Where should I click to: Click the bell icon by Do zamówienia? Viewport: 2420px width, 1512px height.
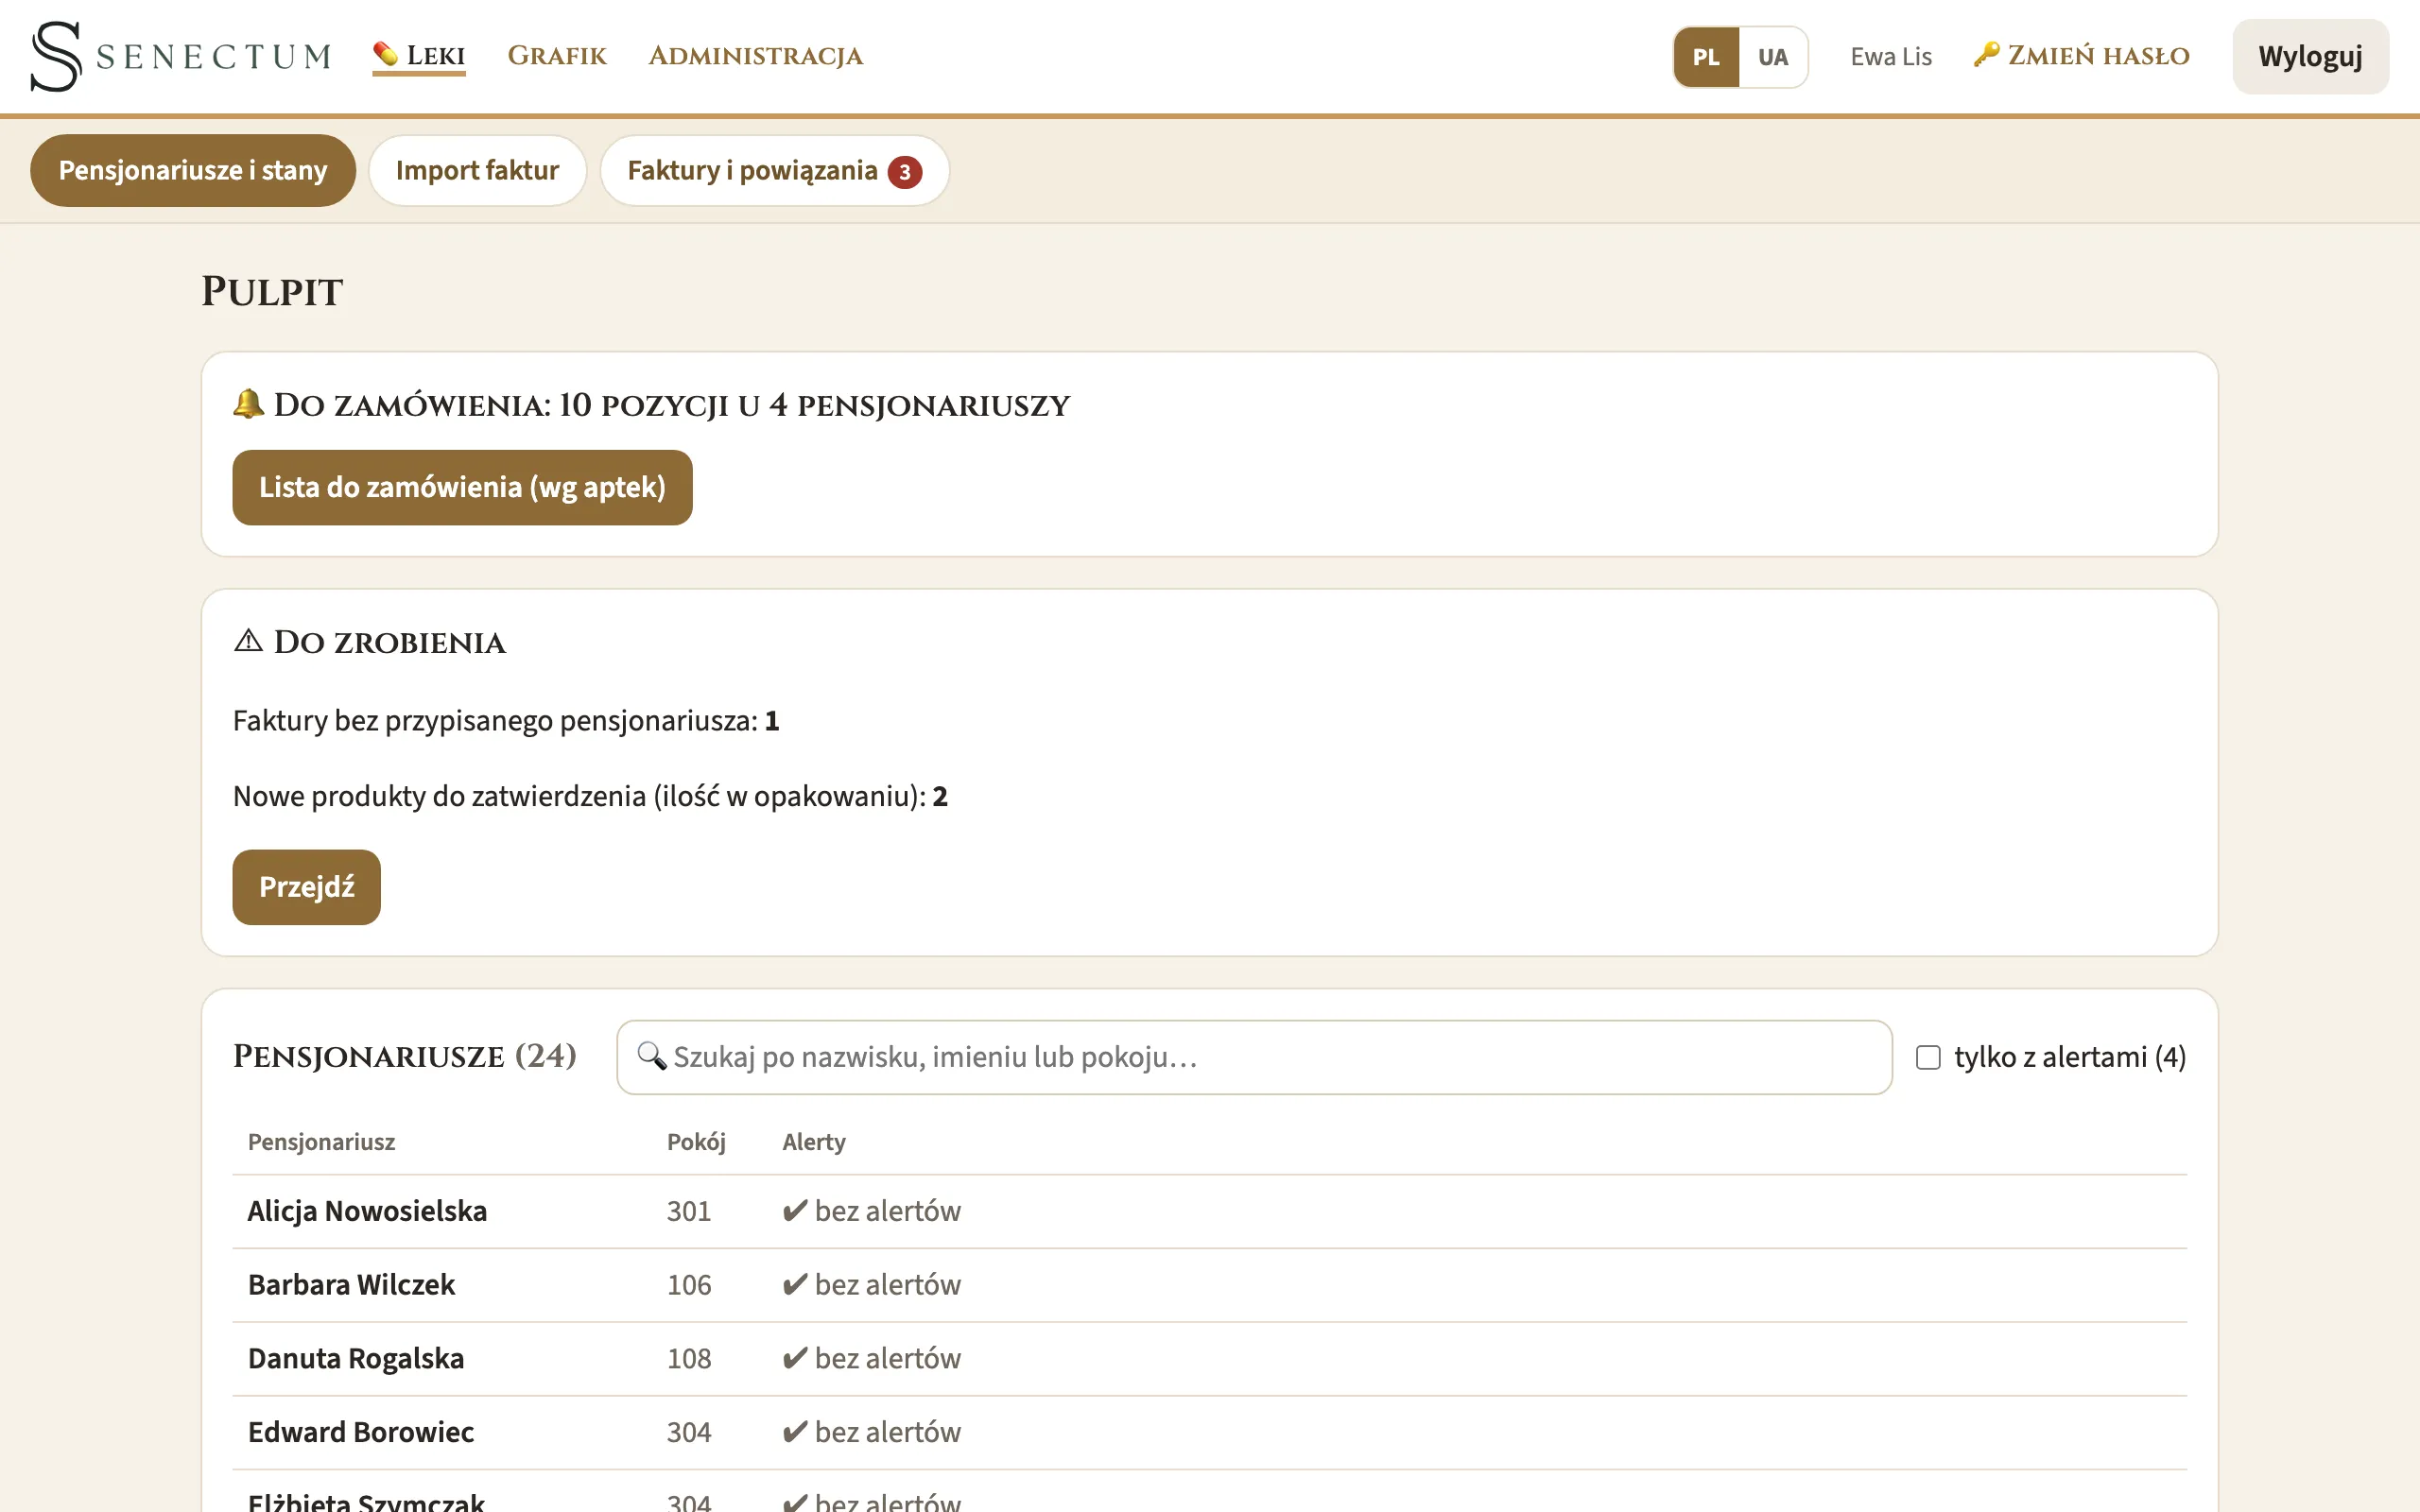point(248,404)
